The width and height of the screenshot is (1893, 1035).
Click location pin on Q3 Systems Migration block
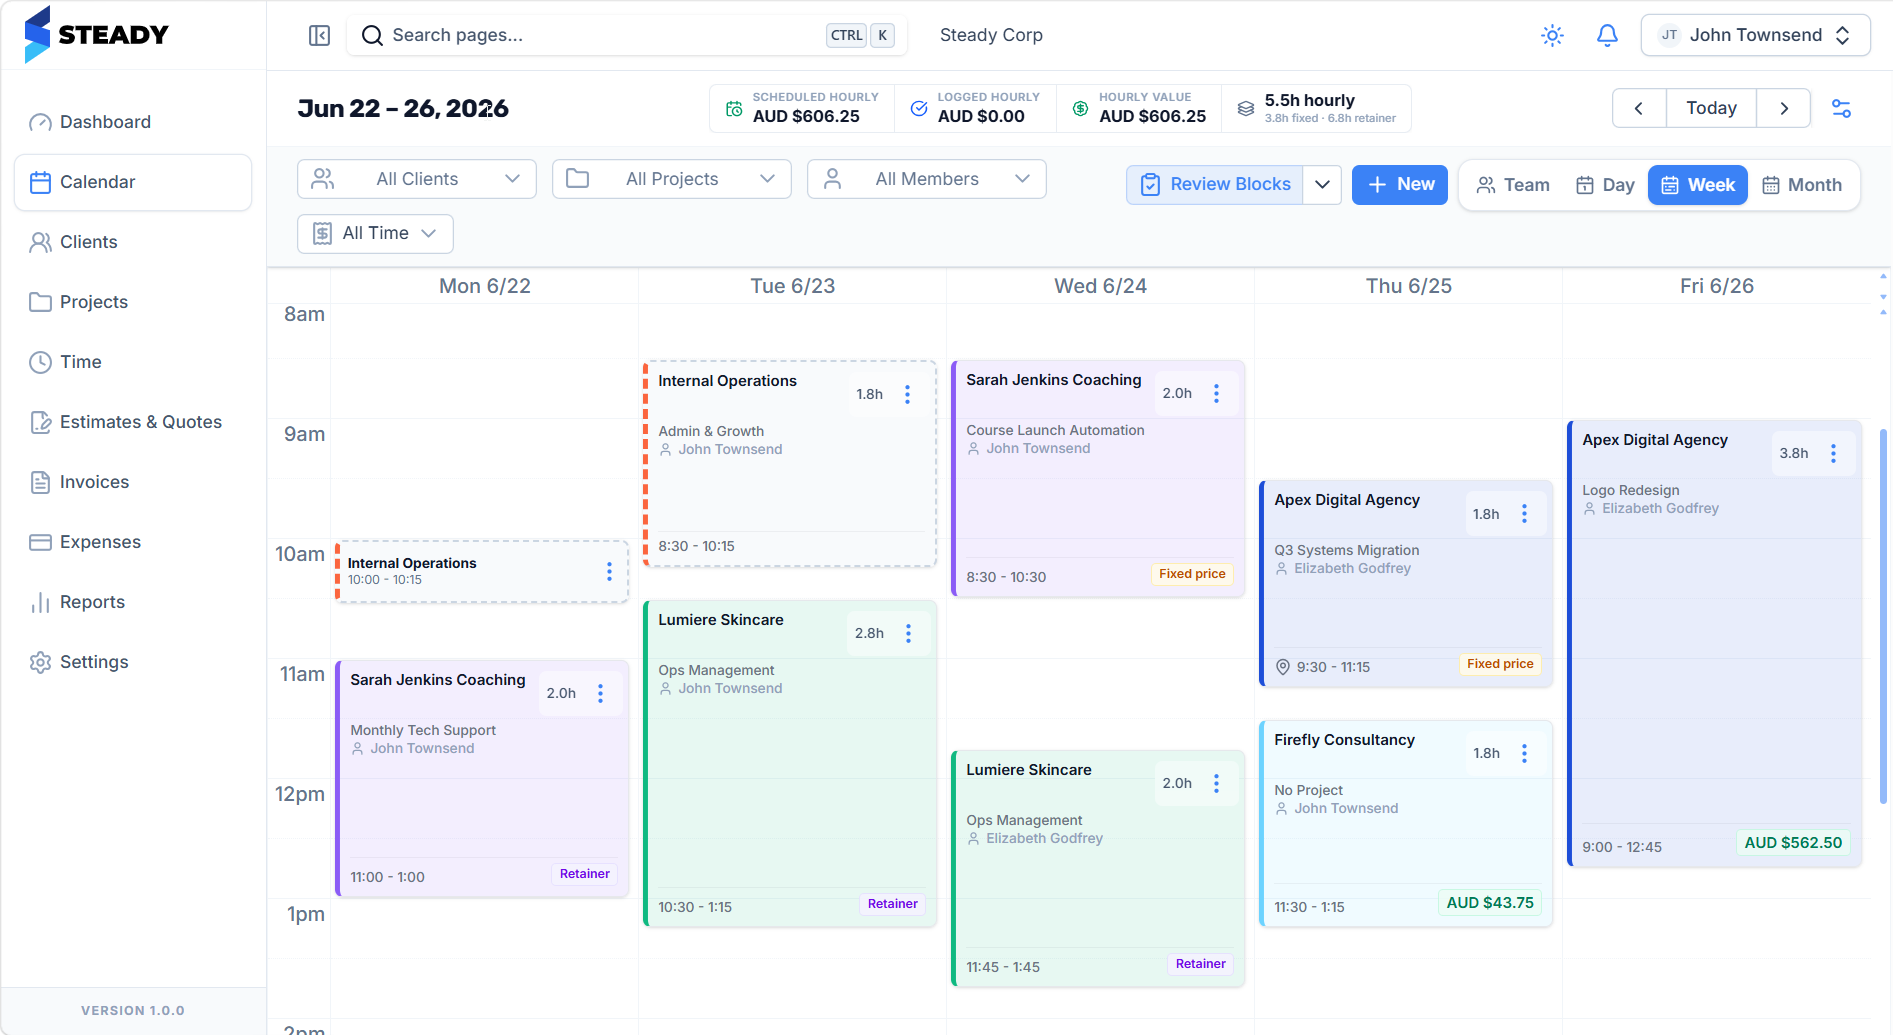tap(1283, 667)
